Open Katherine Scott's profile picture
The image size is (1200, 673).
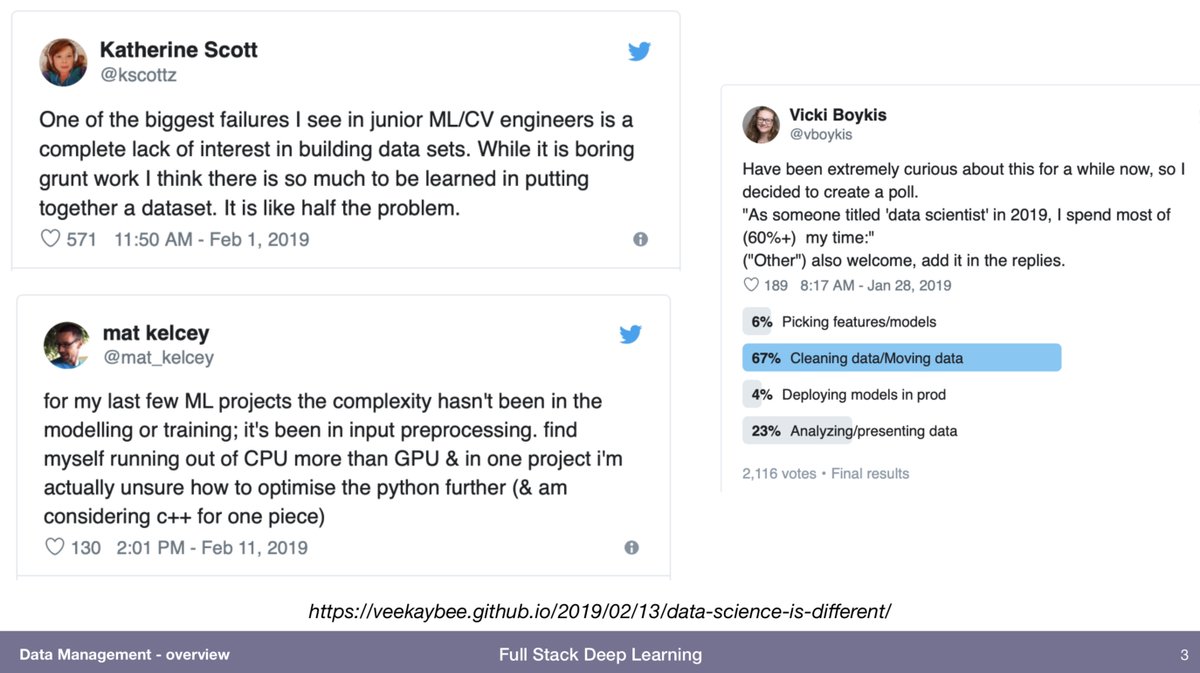click(x=63, y=62)
